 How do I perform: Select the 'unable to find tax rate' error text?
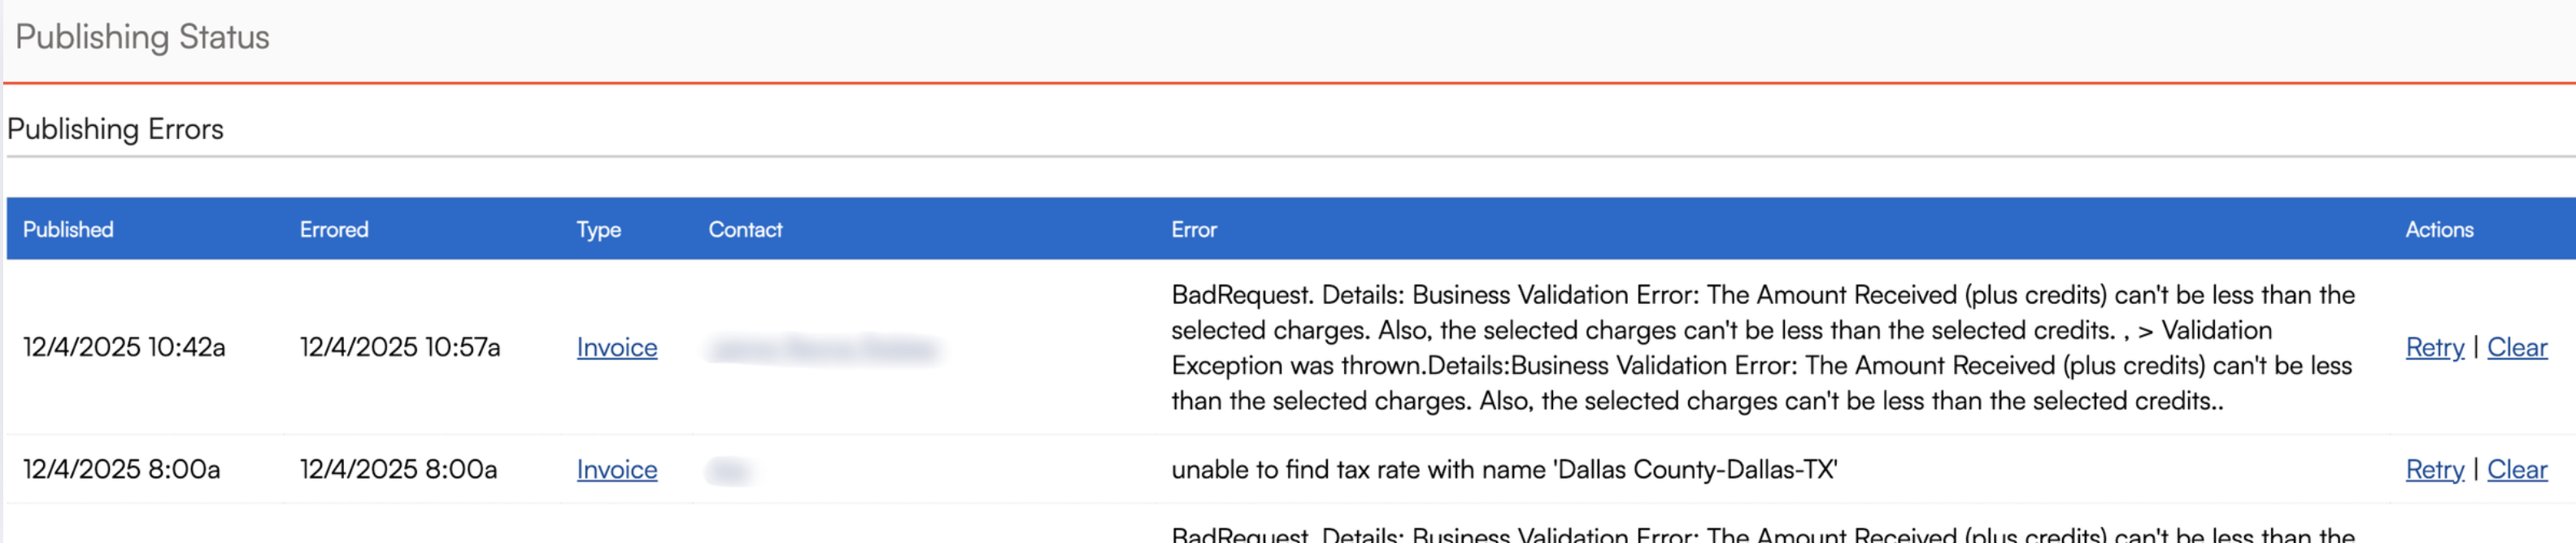pyautogui.click(x=1504, y=469)
